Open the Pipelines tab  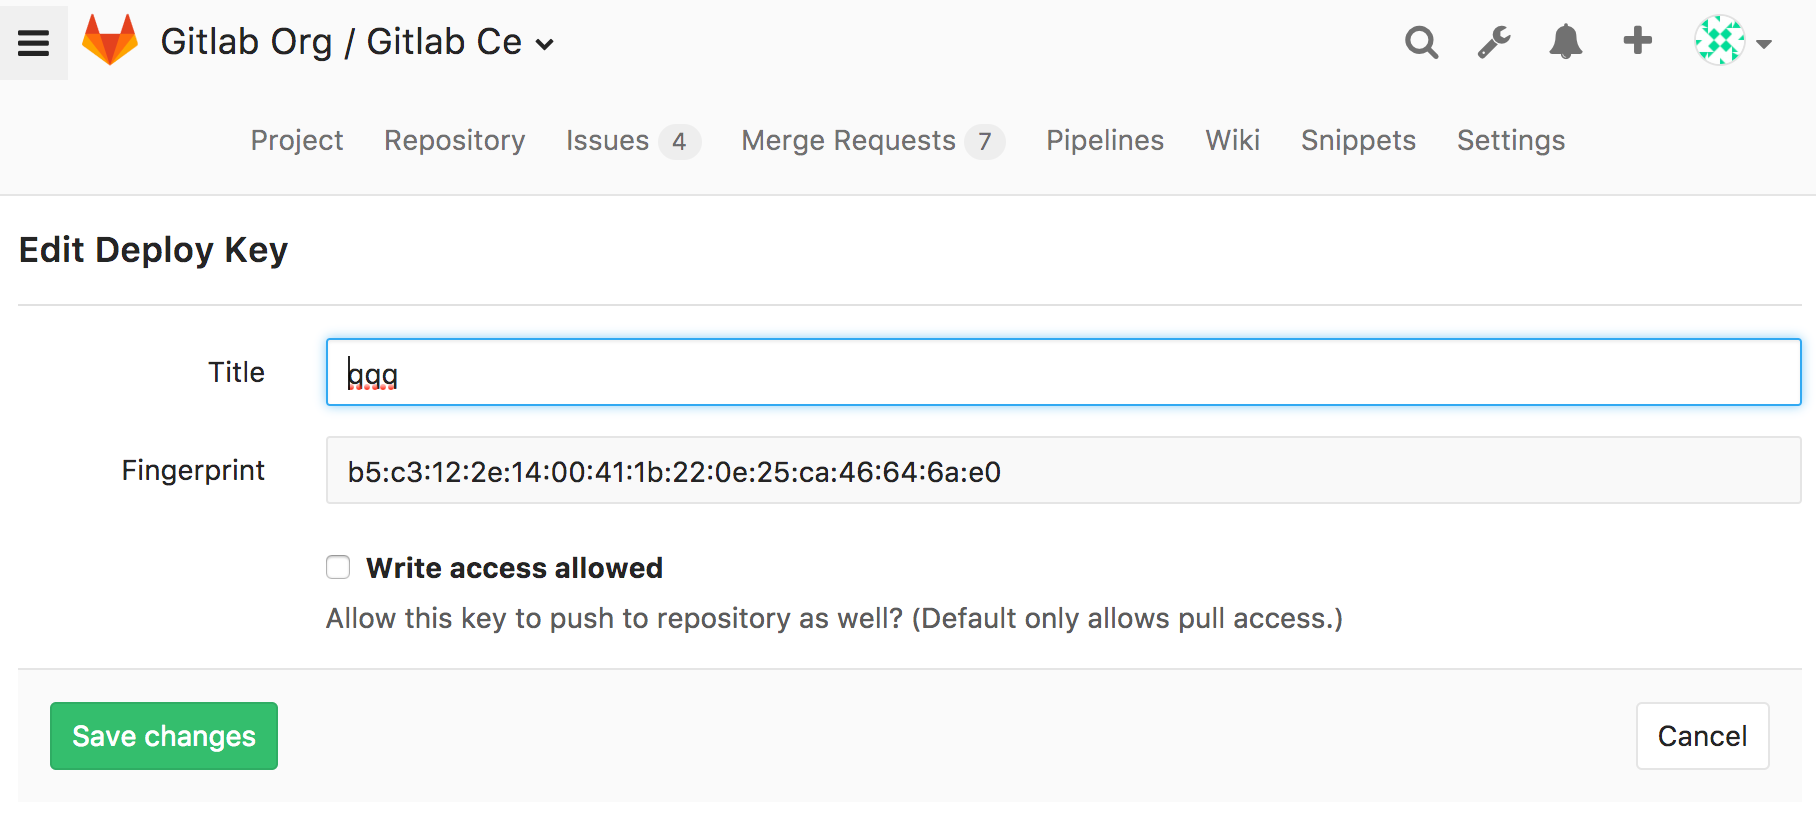(1105, 141)
